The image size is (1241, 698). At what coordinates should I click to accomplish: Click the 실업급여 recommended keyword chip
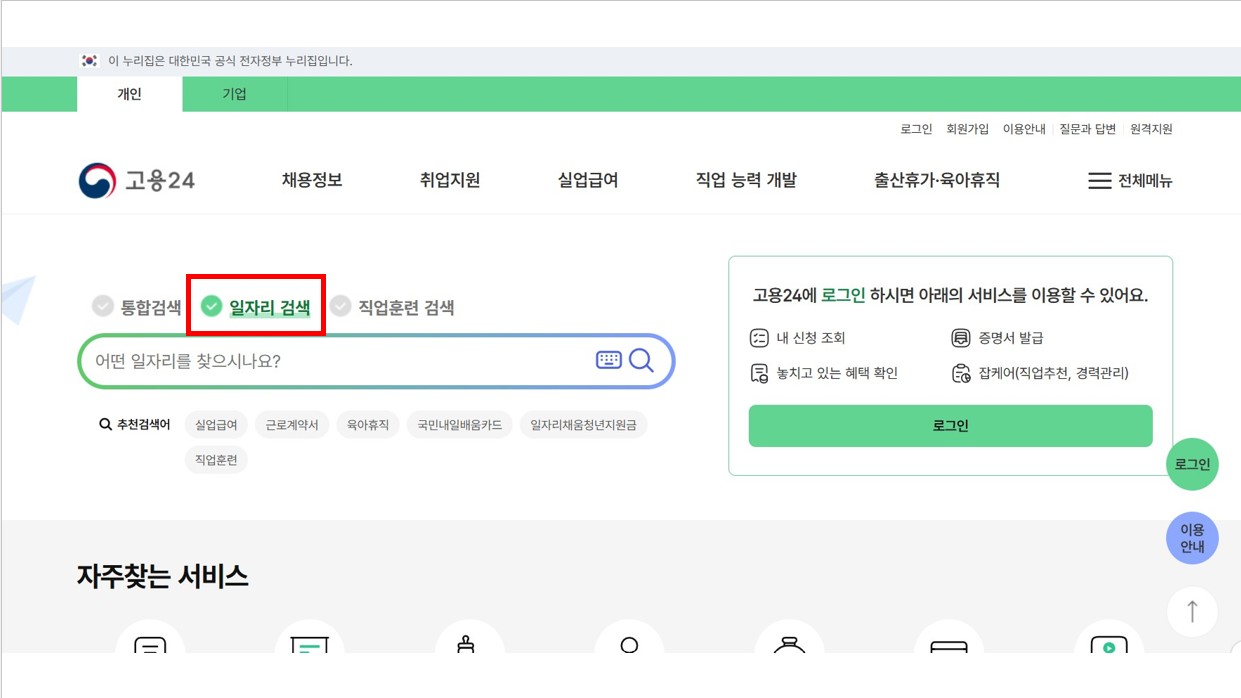click(x=216, y=425)
